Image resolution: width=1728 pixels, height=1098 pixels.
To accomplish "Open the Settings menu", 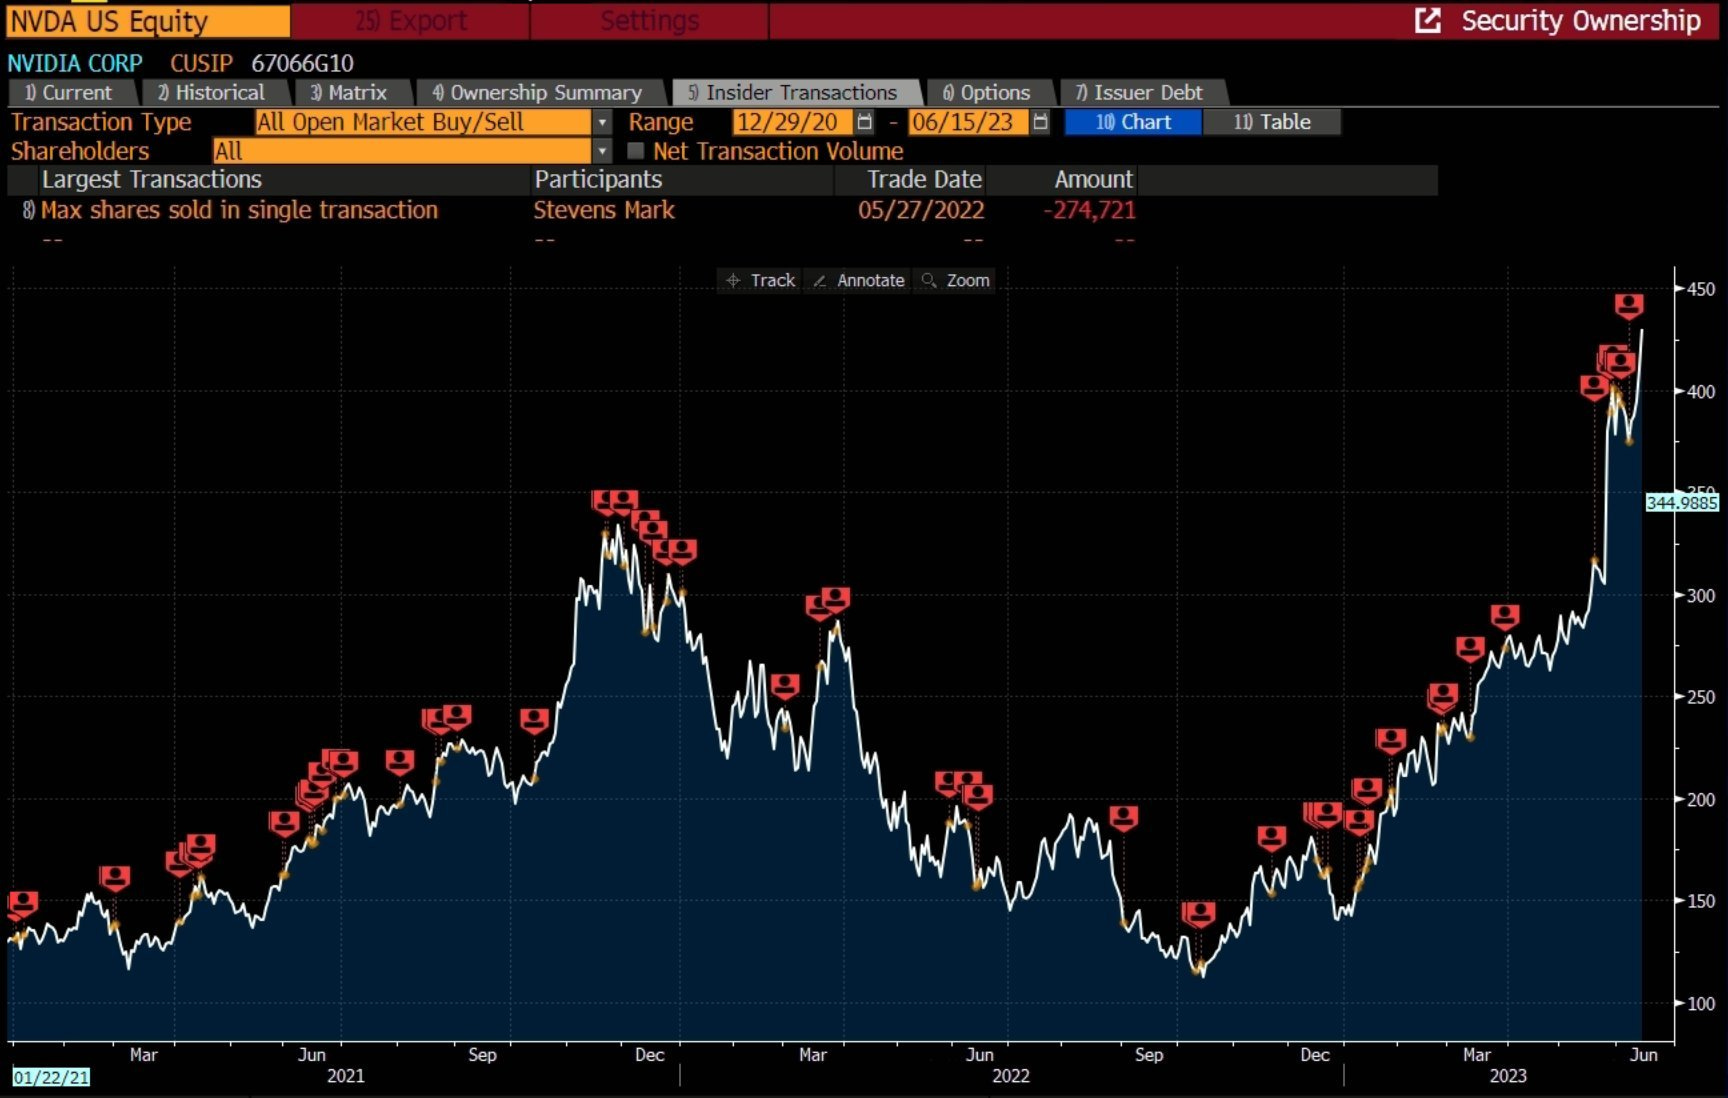I will (650, 20).
